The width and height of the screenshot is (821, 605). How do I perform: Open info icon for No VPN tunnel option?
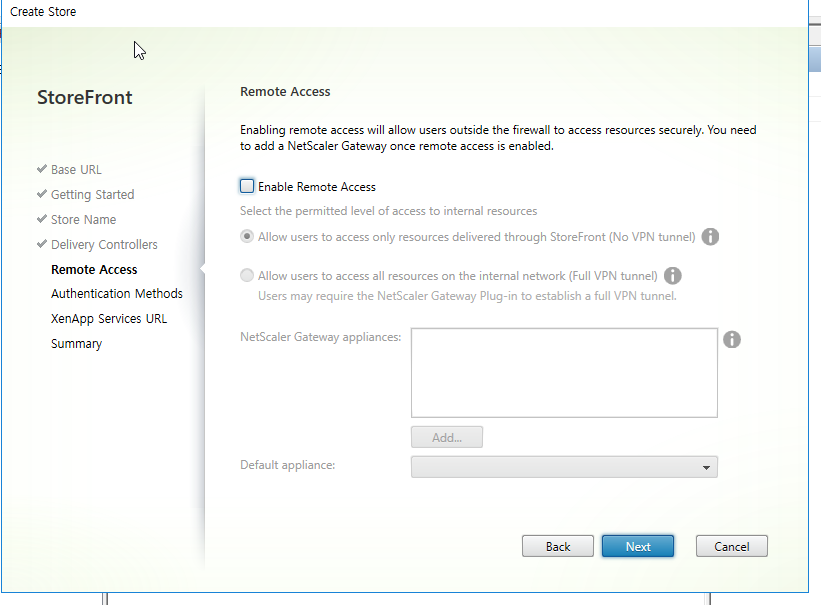pos(710,237)
